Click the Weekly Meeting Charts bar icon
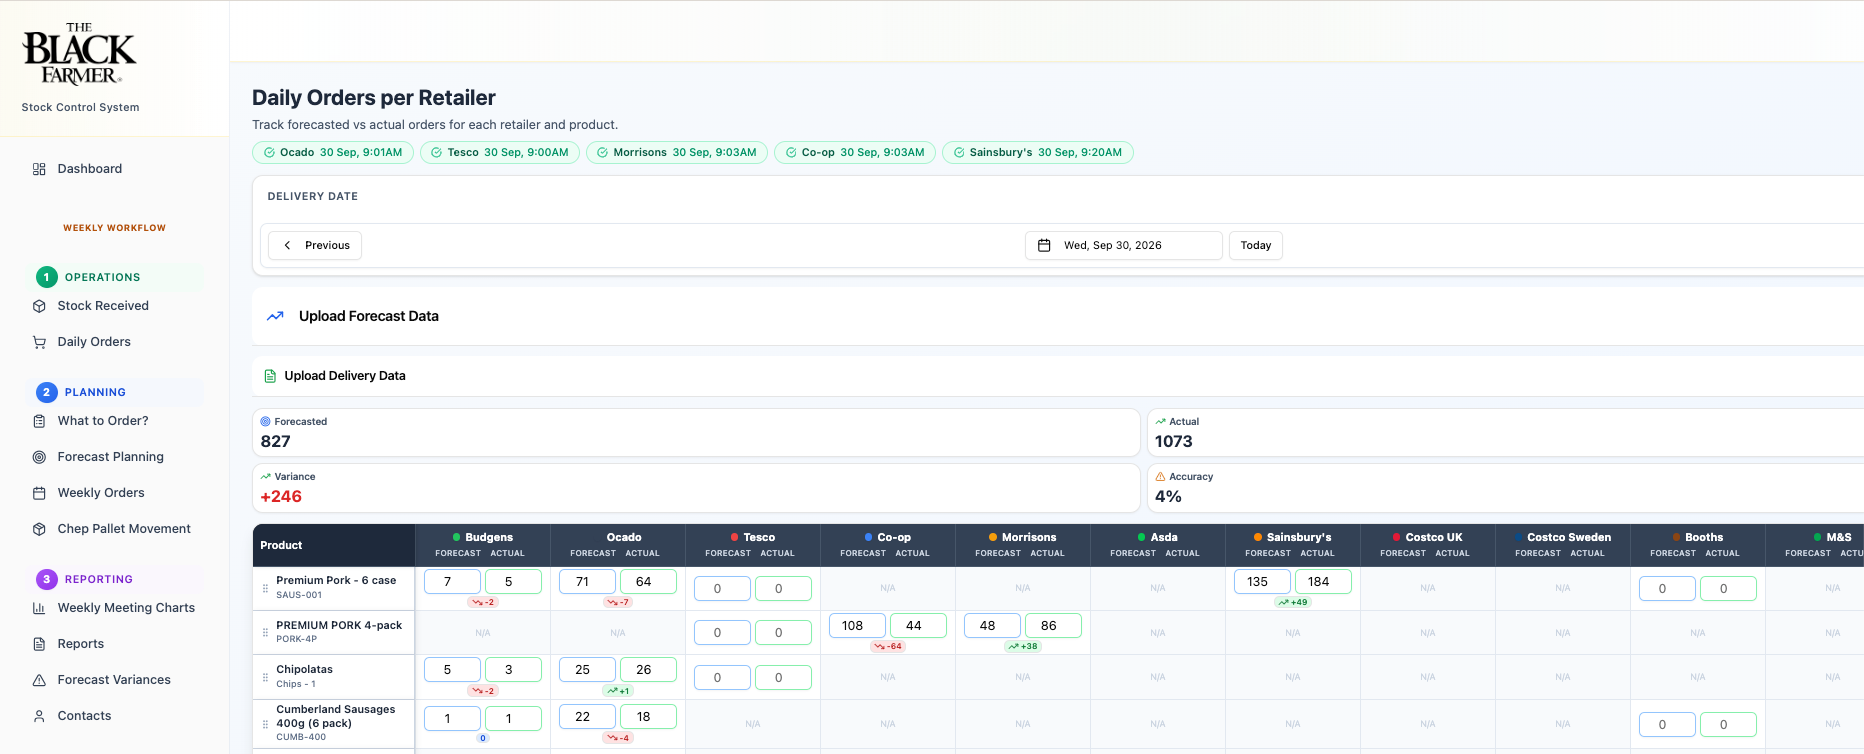This screenshot has height=754, width=1864. 39,608
